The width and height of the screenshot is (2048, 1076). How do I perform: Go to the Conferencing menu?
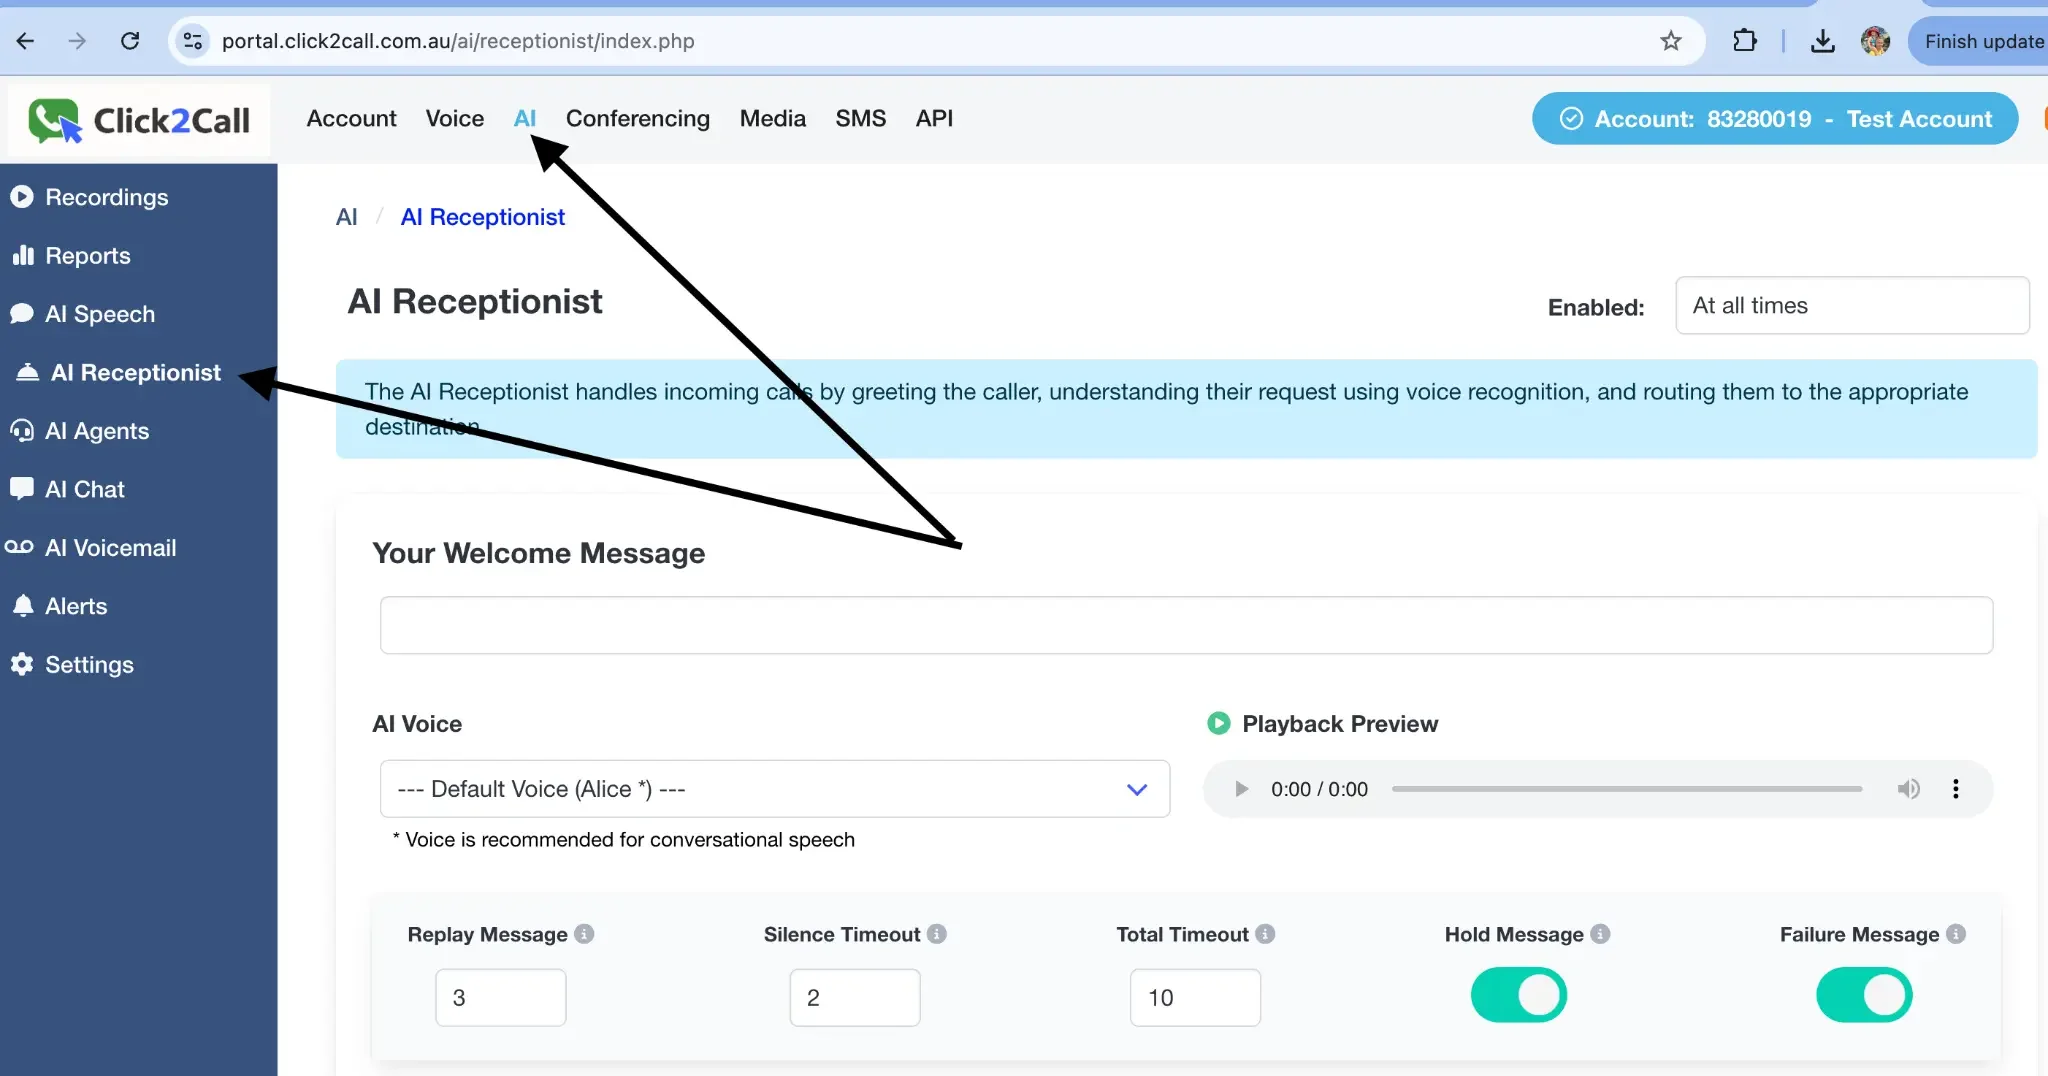pos(637,118)
